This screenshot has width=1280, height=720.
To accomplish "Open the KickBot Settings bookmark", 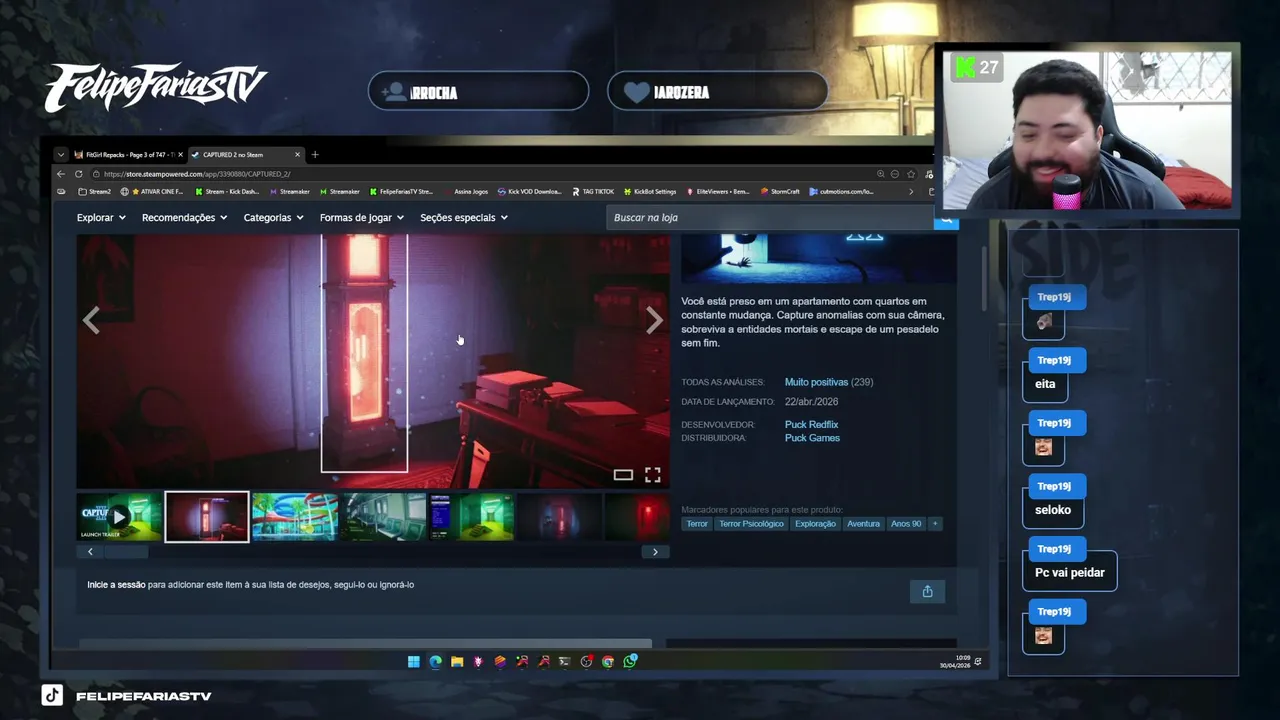I will (650, 191).
